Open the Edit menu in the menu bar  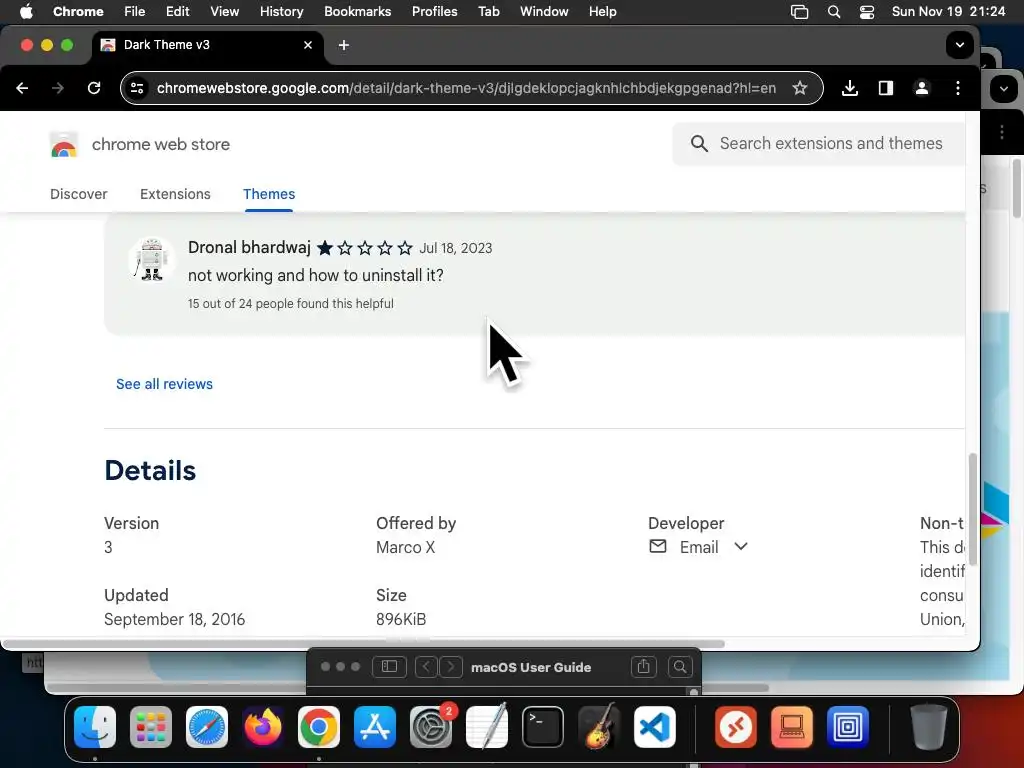click(177, 12)
